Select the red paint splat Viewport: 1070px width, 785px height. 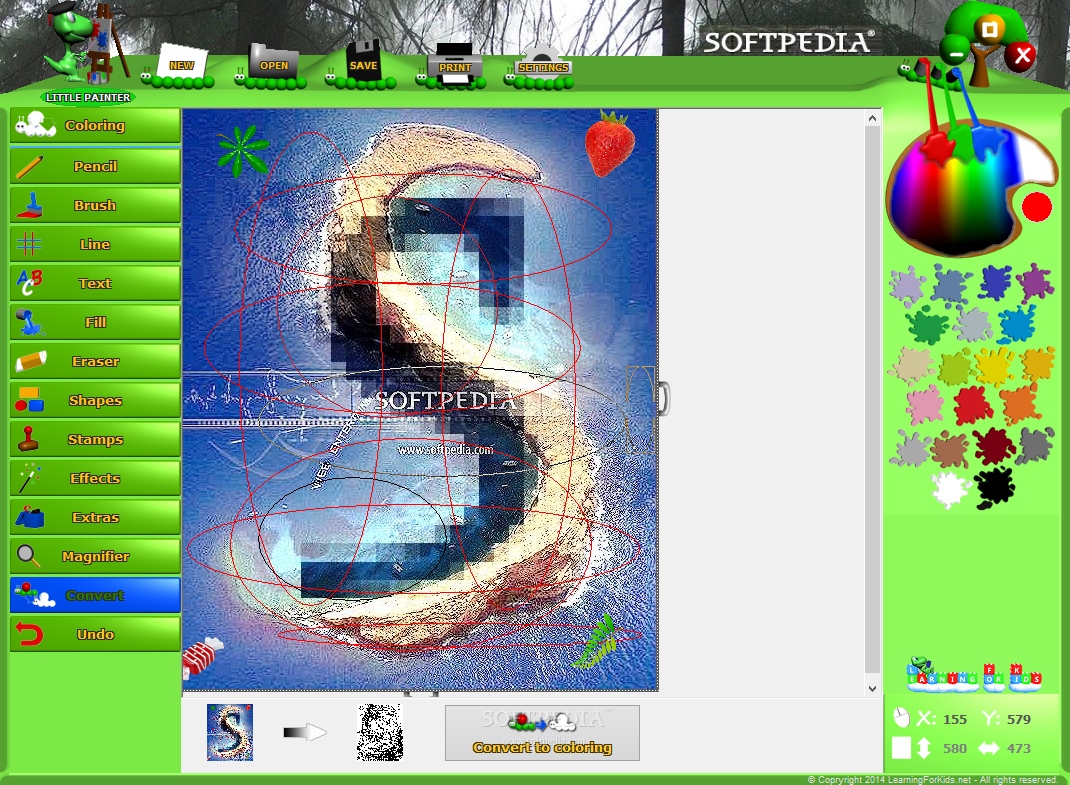click(973, 405)
